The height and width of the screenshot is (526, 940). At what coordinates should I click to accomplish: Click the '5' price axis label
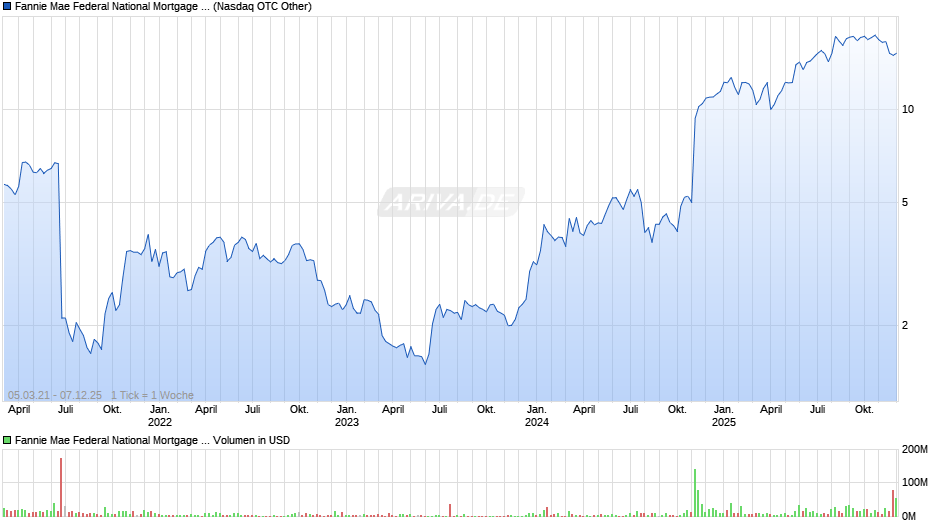pyautogui.click(x=905, y=203)
